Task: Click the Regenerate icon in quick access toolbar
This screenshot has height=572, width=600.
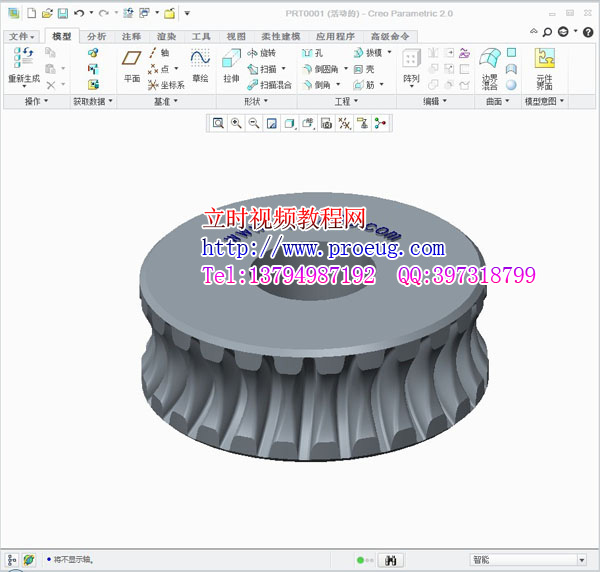Action: pos(128,13)
